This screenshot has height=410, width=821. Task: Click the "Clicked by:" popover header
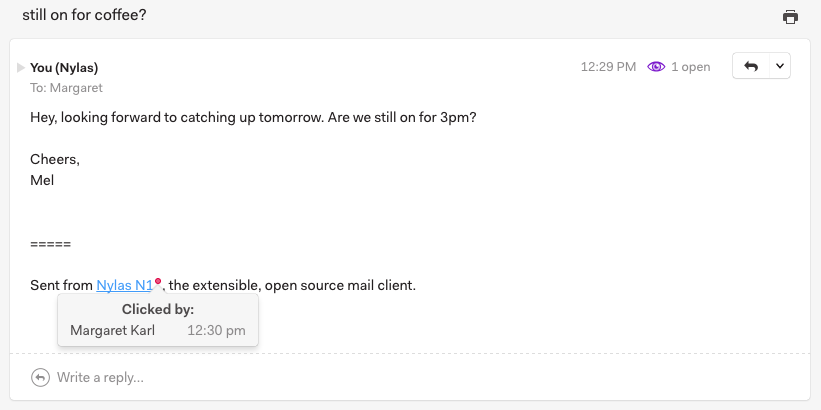click(x=158, y=309)
